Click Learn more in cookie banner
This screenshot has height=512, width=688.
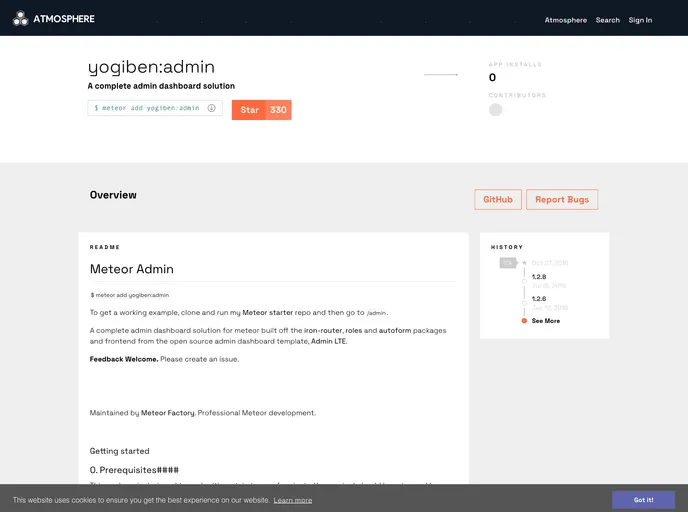point(293,500)
